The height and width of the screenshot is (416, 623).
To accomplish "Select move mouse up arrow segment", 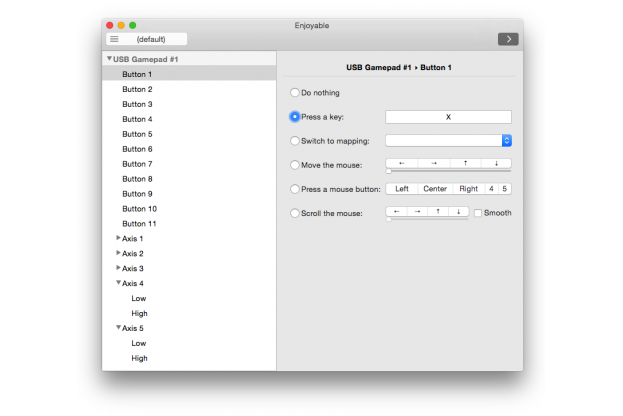I will (466, 163).
